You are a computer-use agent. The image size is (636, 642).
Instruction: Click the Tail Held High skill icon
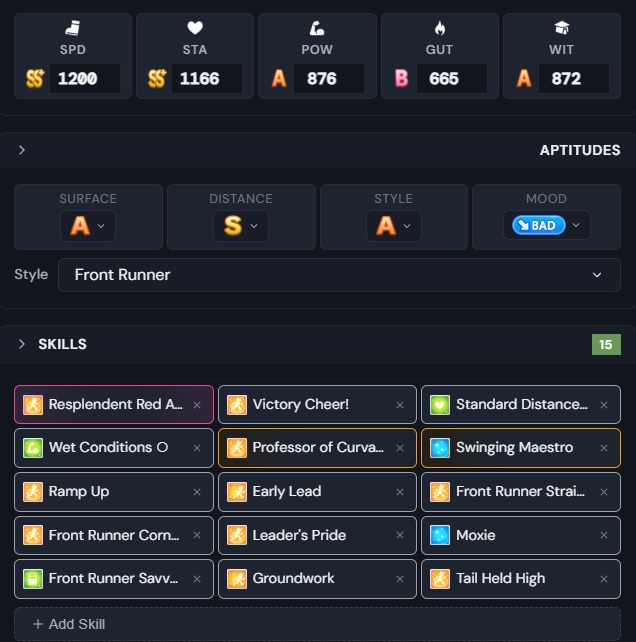[x=440, y=579]
